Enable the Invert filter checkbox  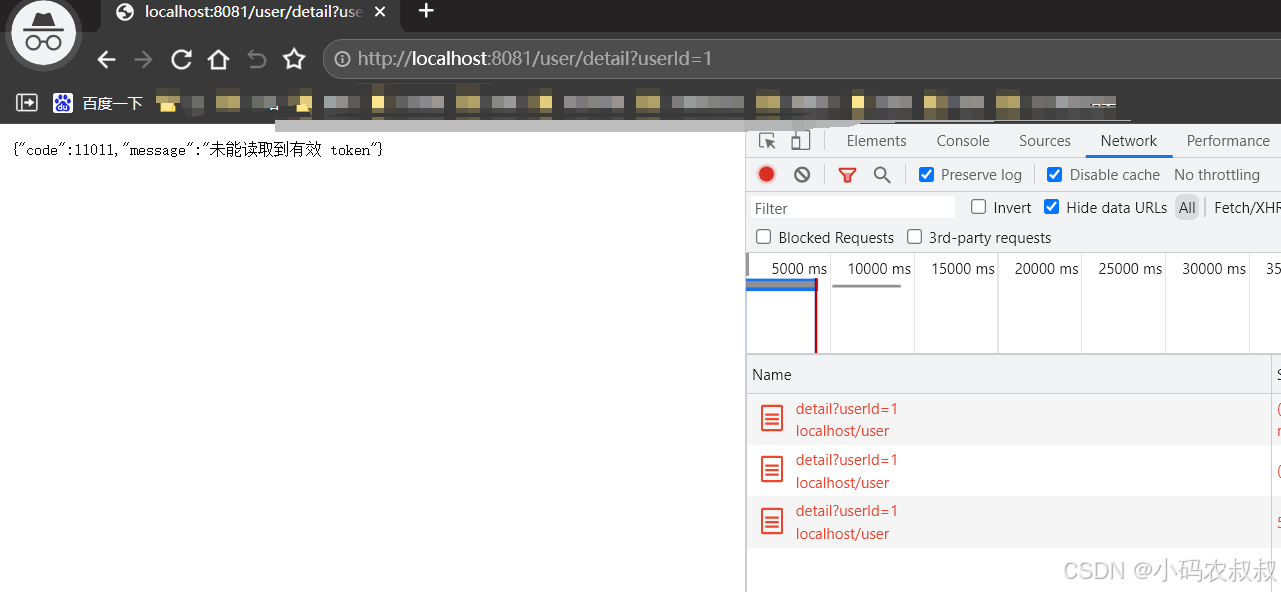coord(979,207)
